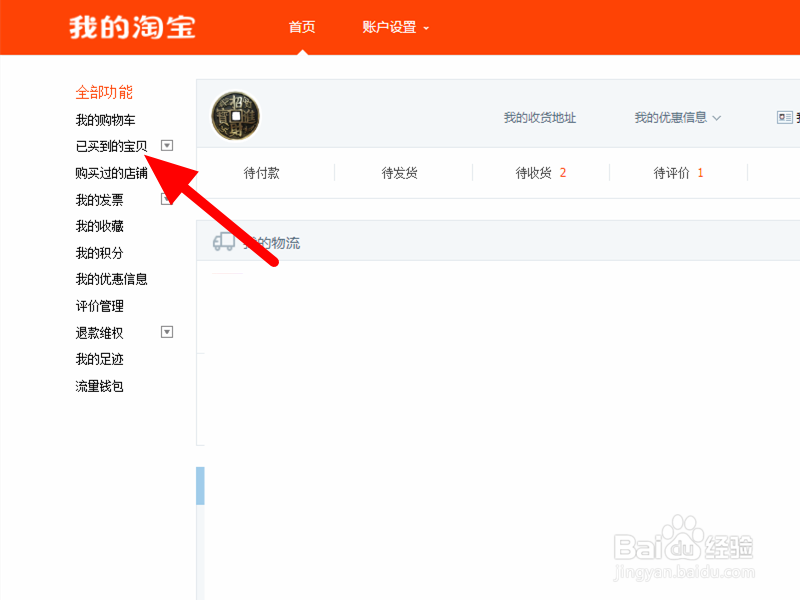This screenshot has height=600, width=800.
Task: Expand the 我的优惠信息 dropdown at the top
Action: [678, 118]
